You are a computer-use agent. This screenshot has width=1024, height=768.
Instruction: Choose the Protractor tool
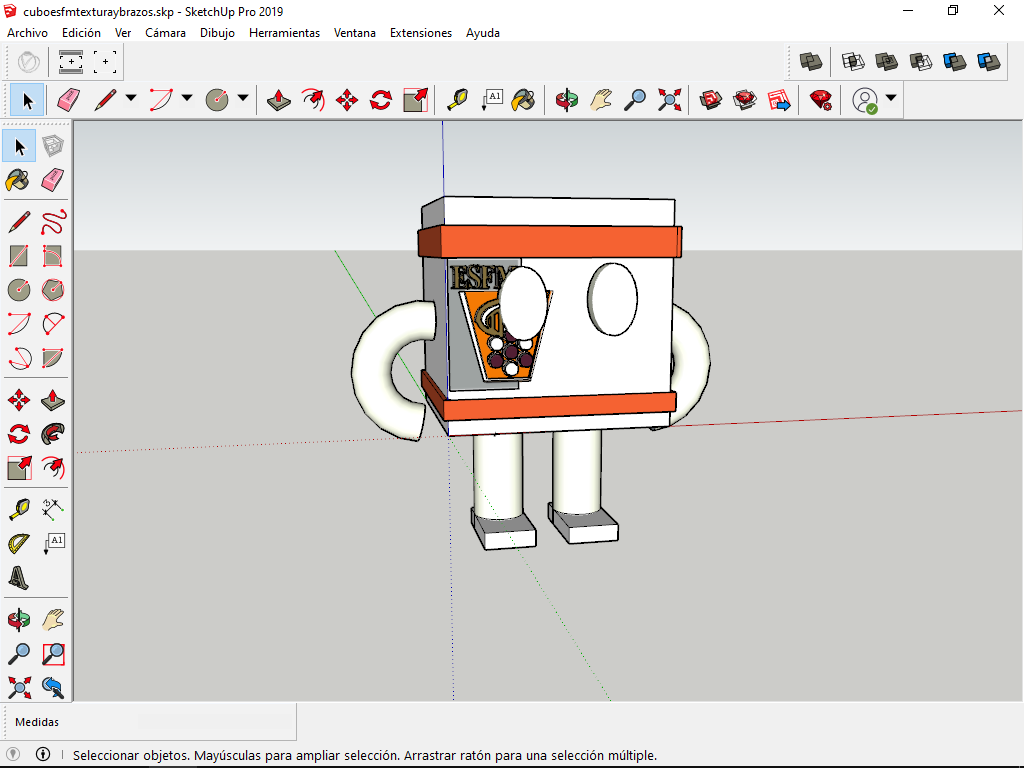19,543
